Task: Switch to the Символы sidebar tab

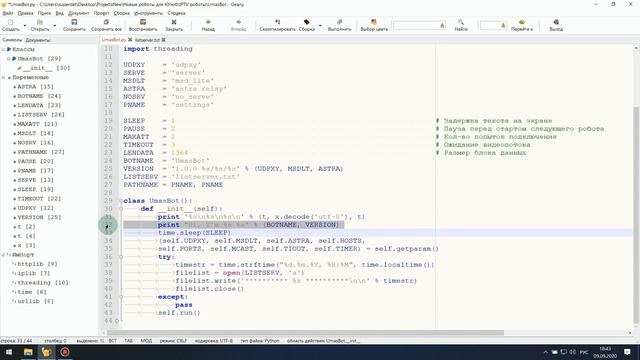Action: [12, 40]
